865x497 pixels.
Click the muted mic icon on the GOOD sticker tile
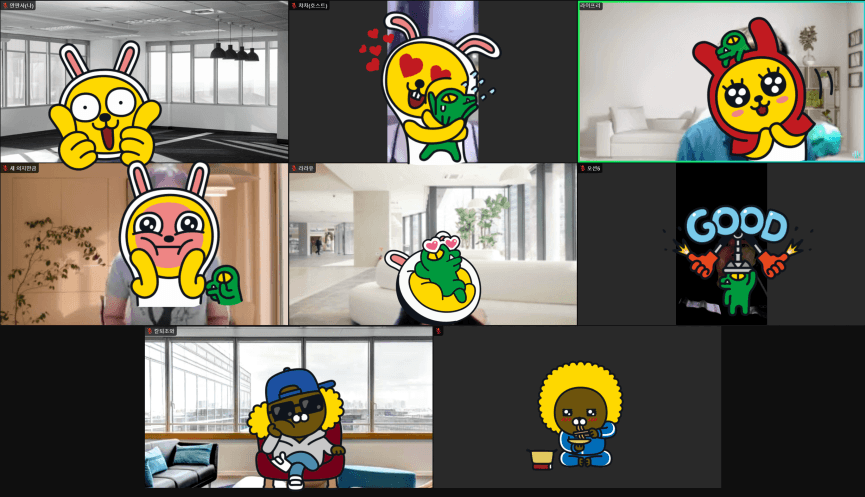pos(583,168)
